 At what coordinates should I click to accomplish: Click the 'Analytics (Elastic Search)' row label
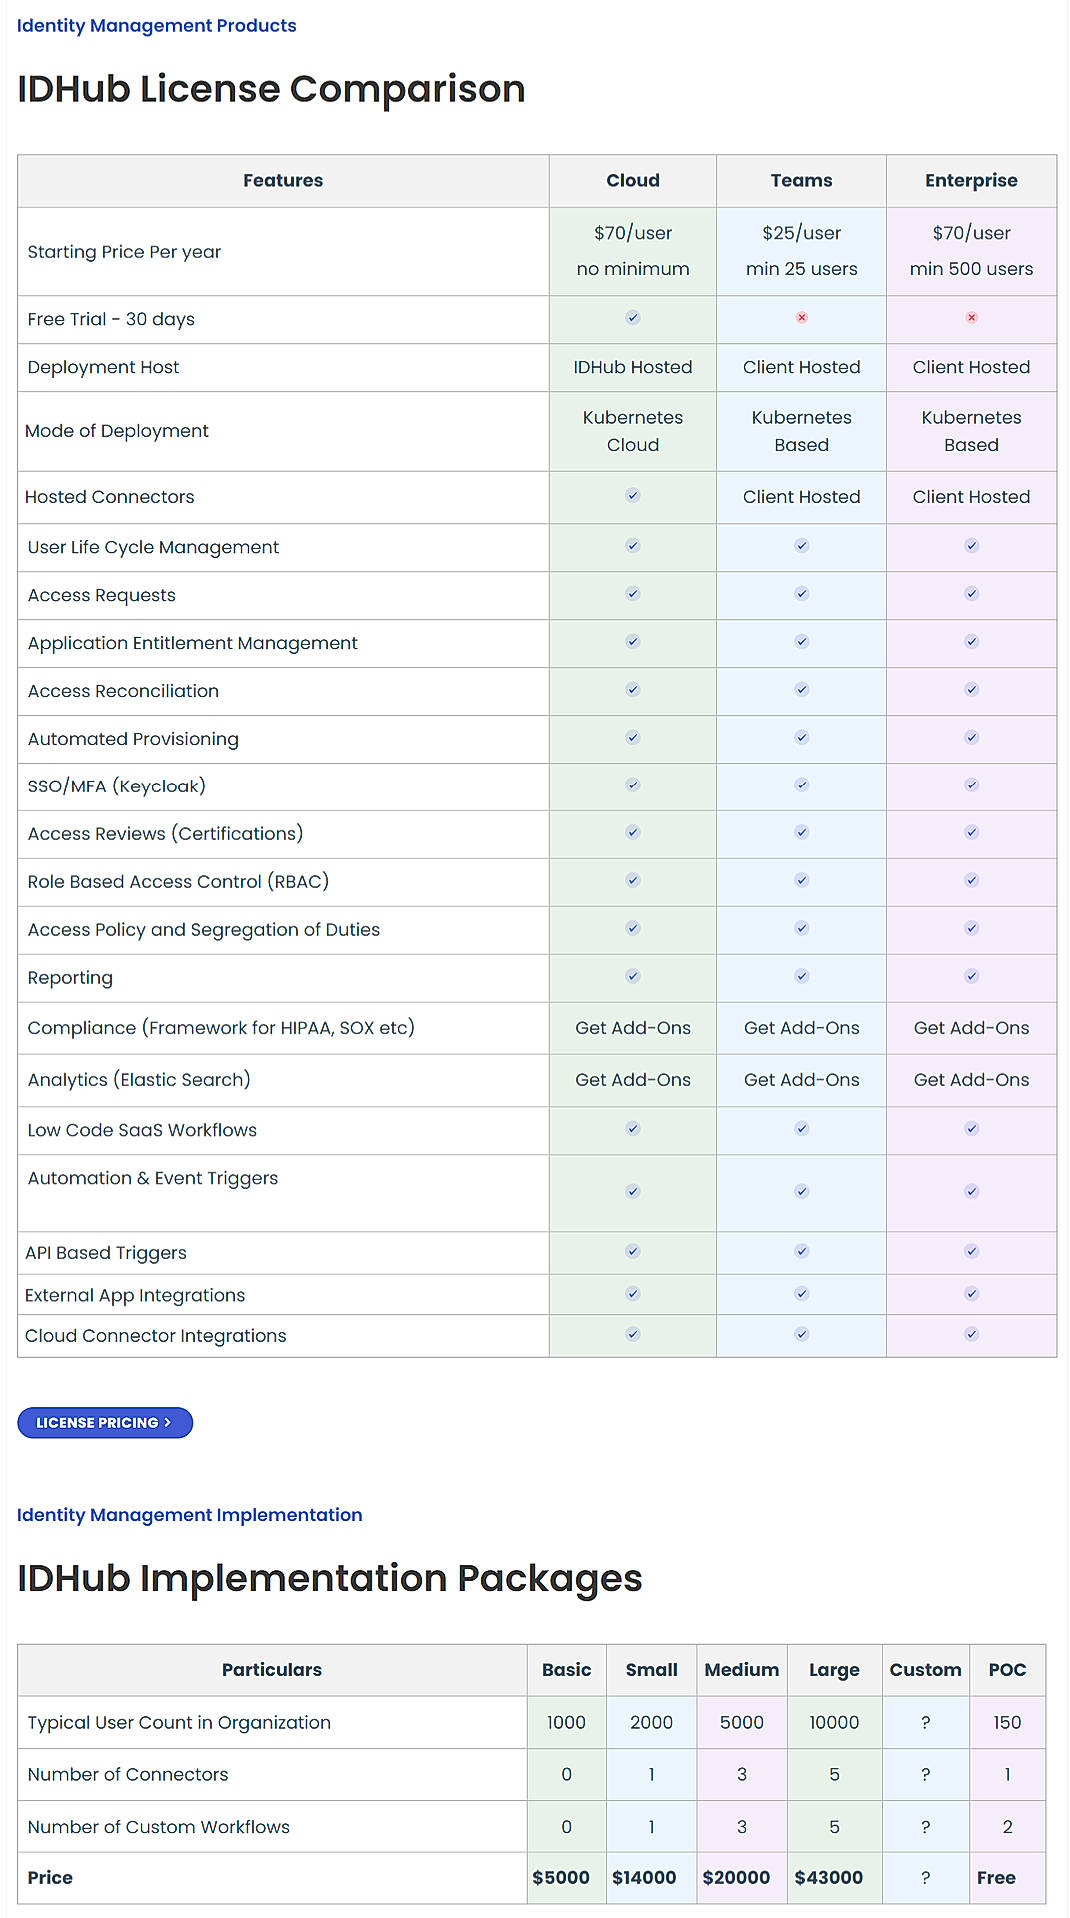(x=139, y=1080)
